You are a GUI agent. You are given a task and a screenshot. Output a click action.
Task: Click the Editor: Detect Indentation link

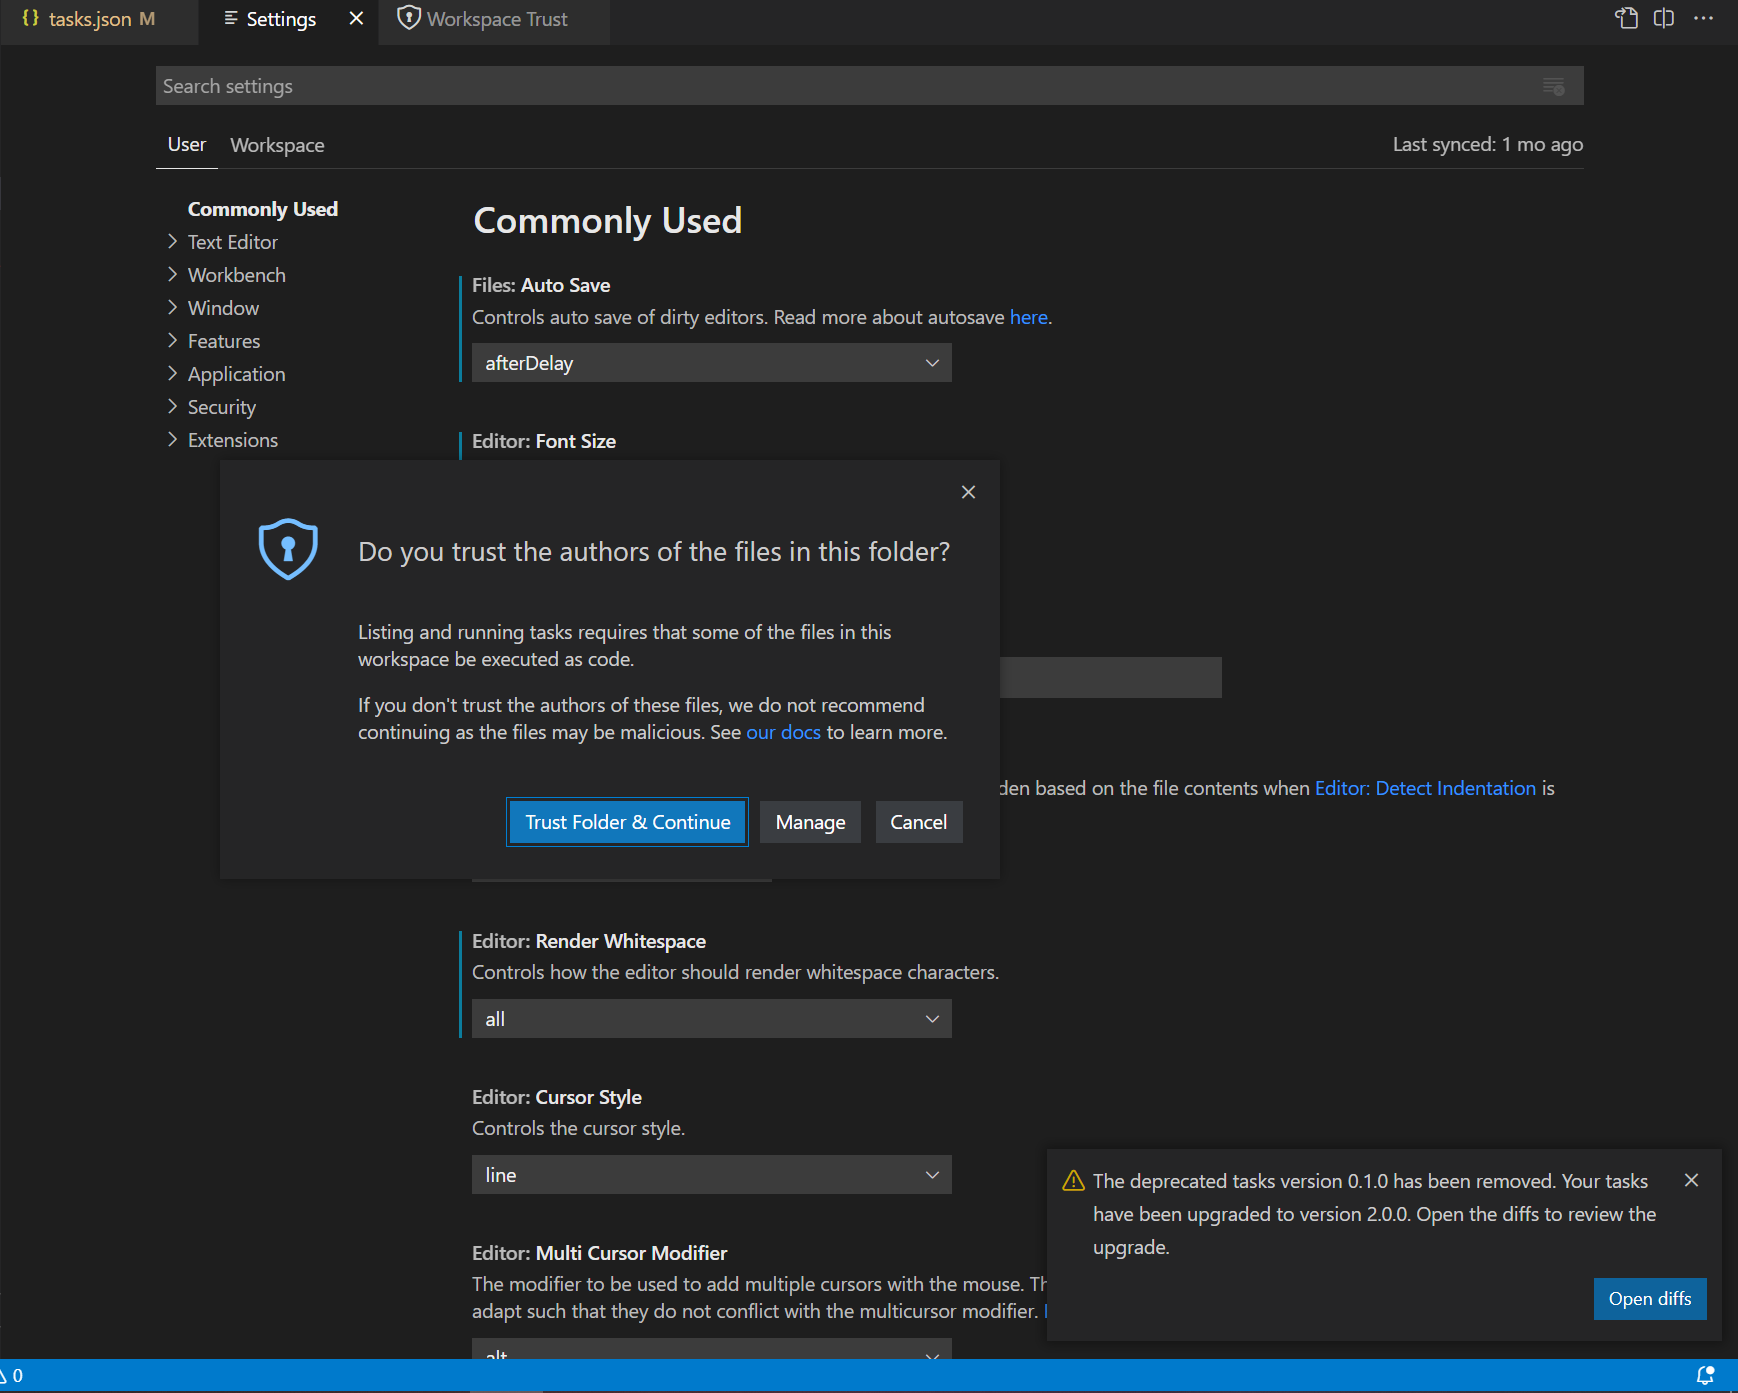(1425, 788)
